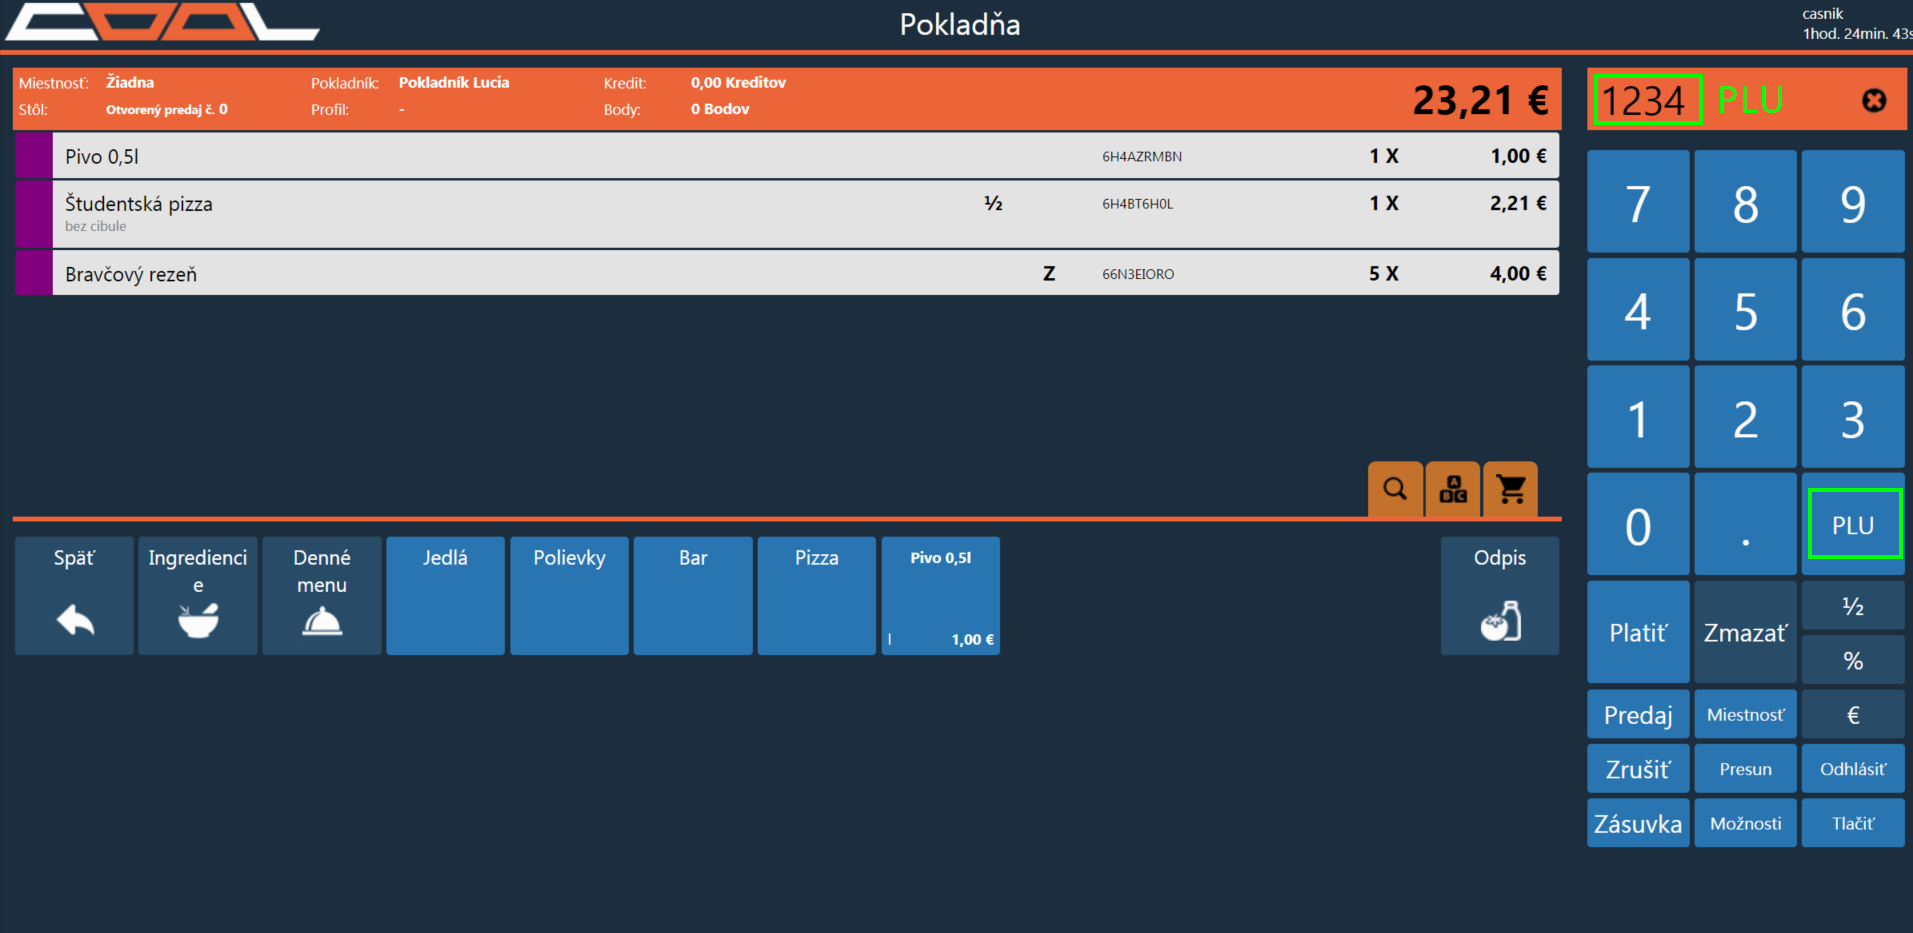The width and height of the screenshot is (1913, 933).
Task: Add Pivo 0,5l product tile
Action: 940,596
